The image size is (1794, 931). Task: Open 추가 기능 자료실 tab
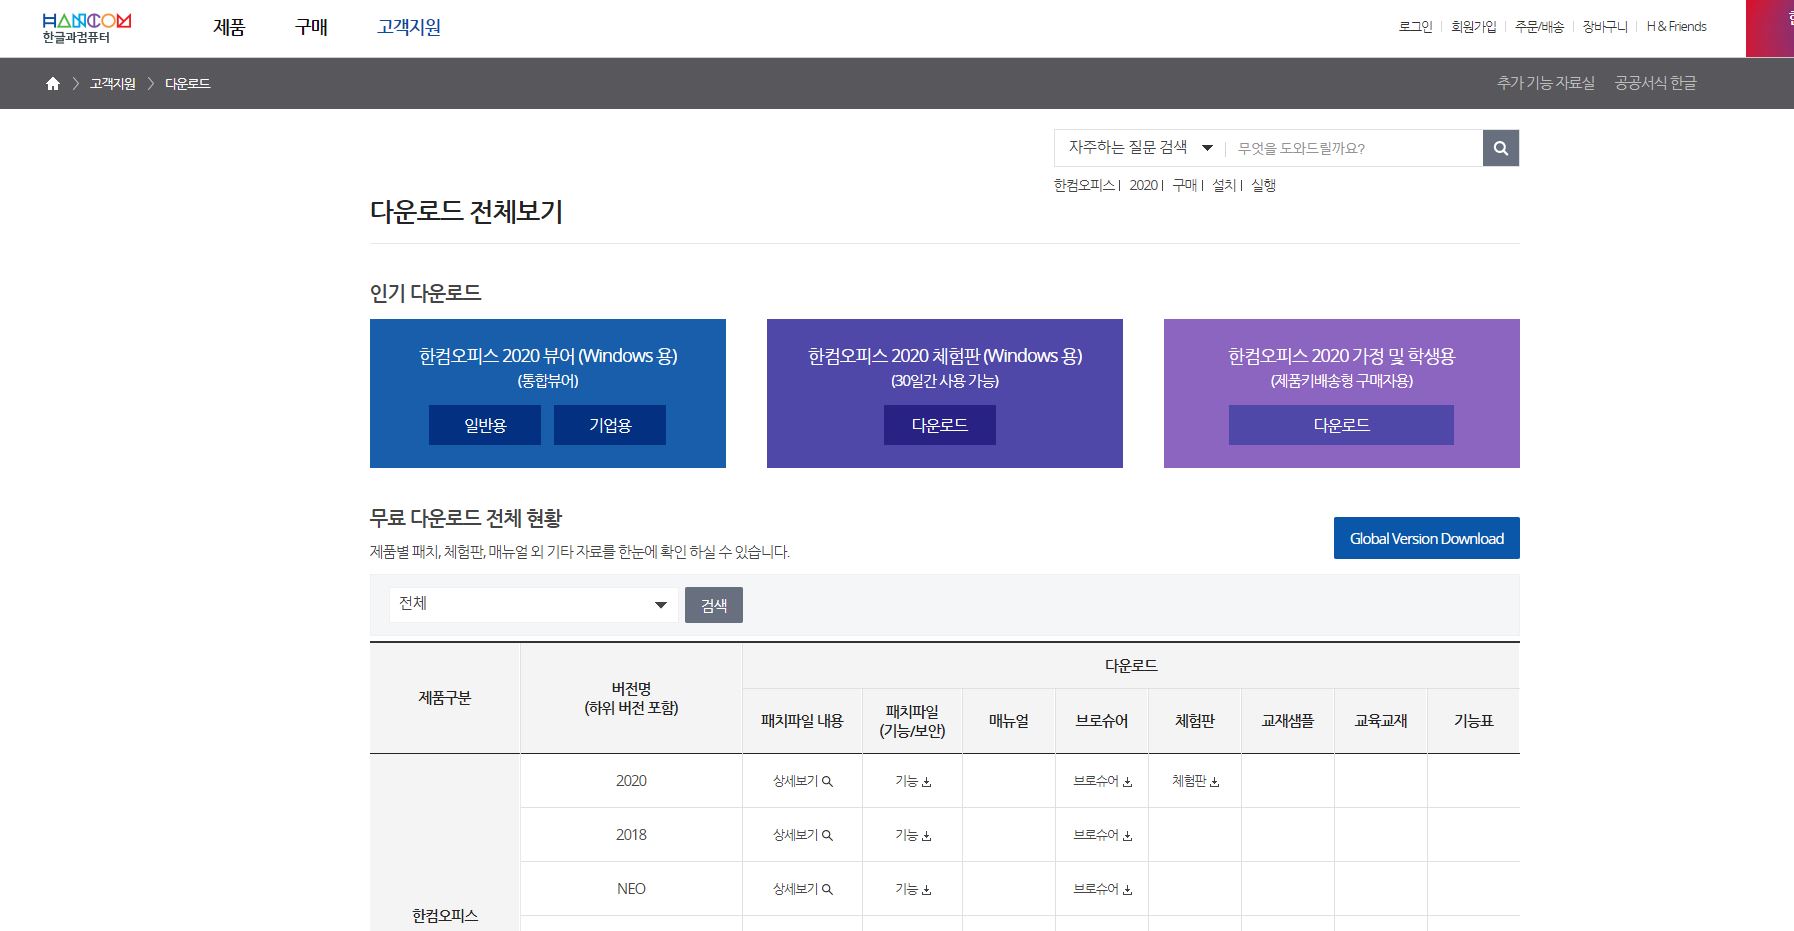(x=1545, y=83)
